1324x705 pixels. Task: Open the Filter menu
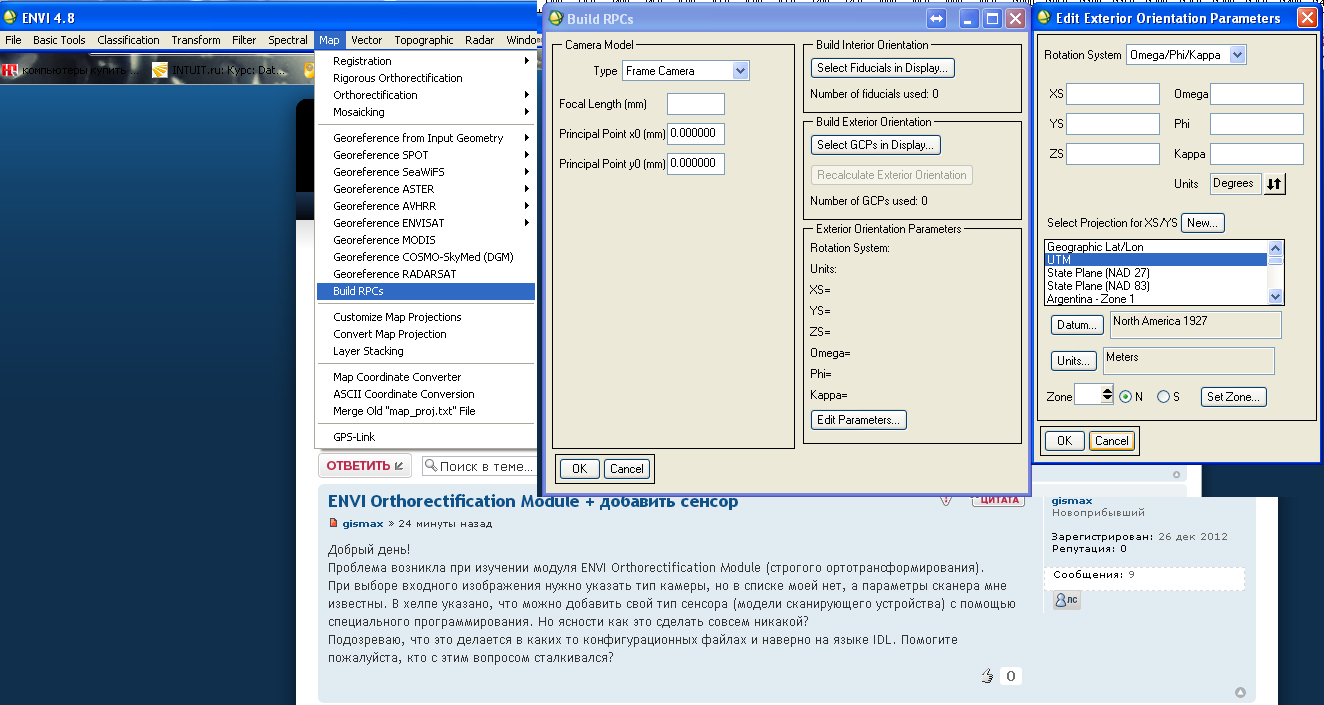click(x=244, y=40)
